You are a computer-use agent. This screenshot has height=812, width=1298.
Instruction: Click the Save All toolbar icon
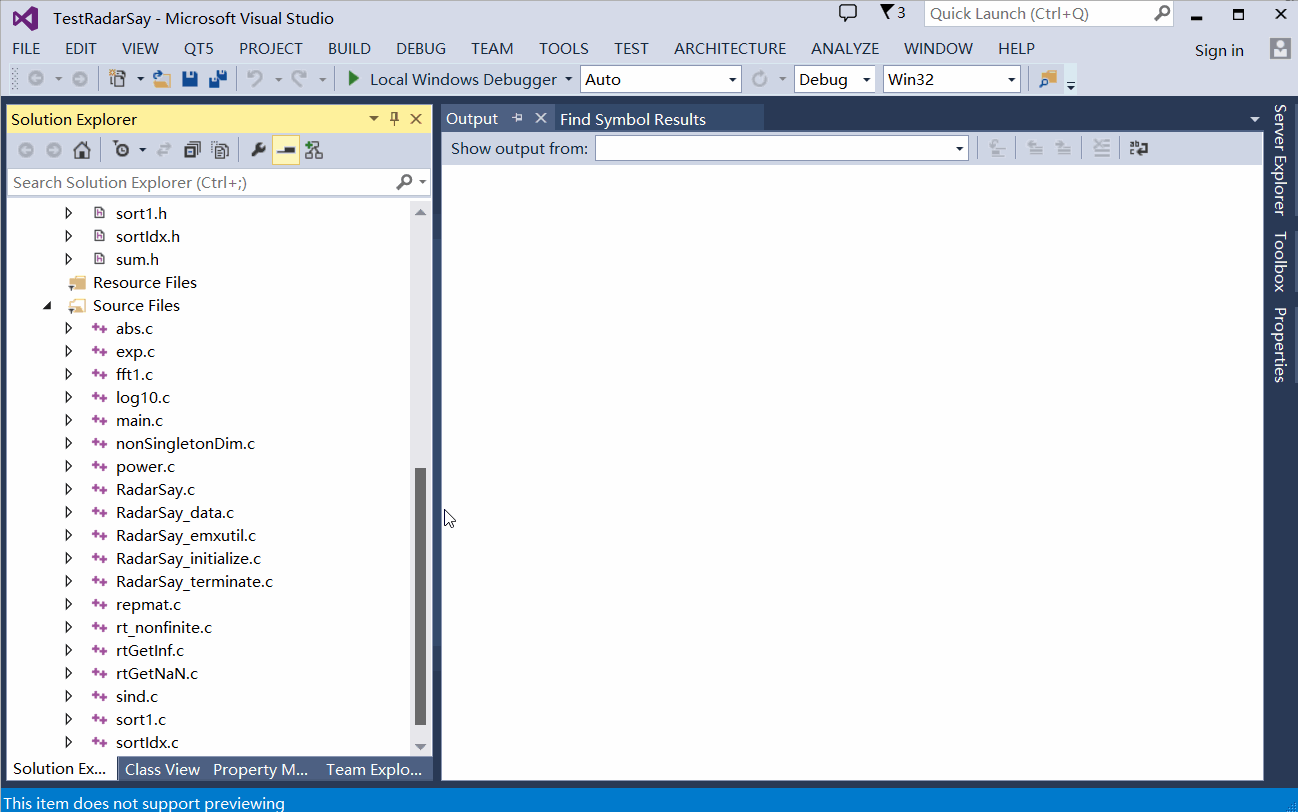(x=216, y=78)
